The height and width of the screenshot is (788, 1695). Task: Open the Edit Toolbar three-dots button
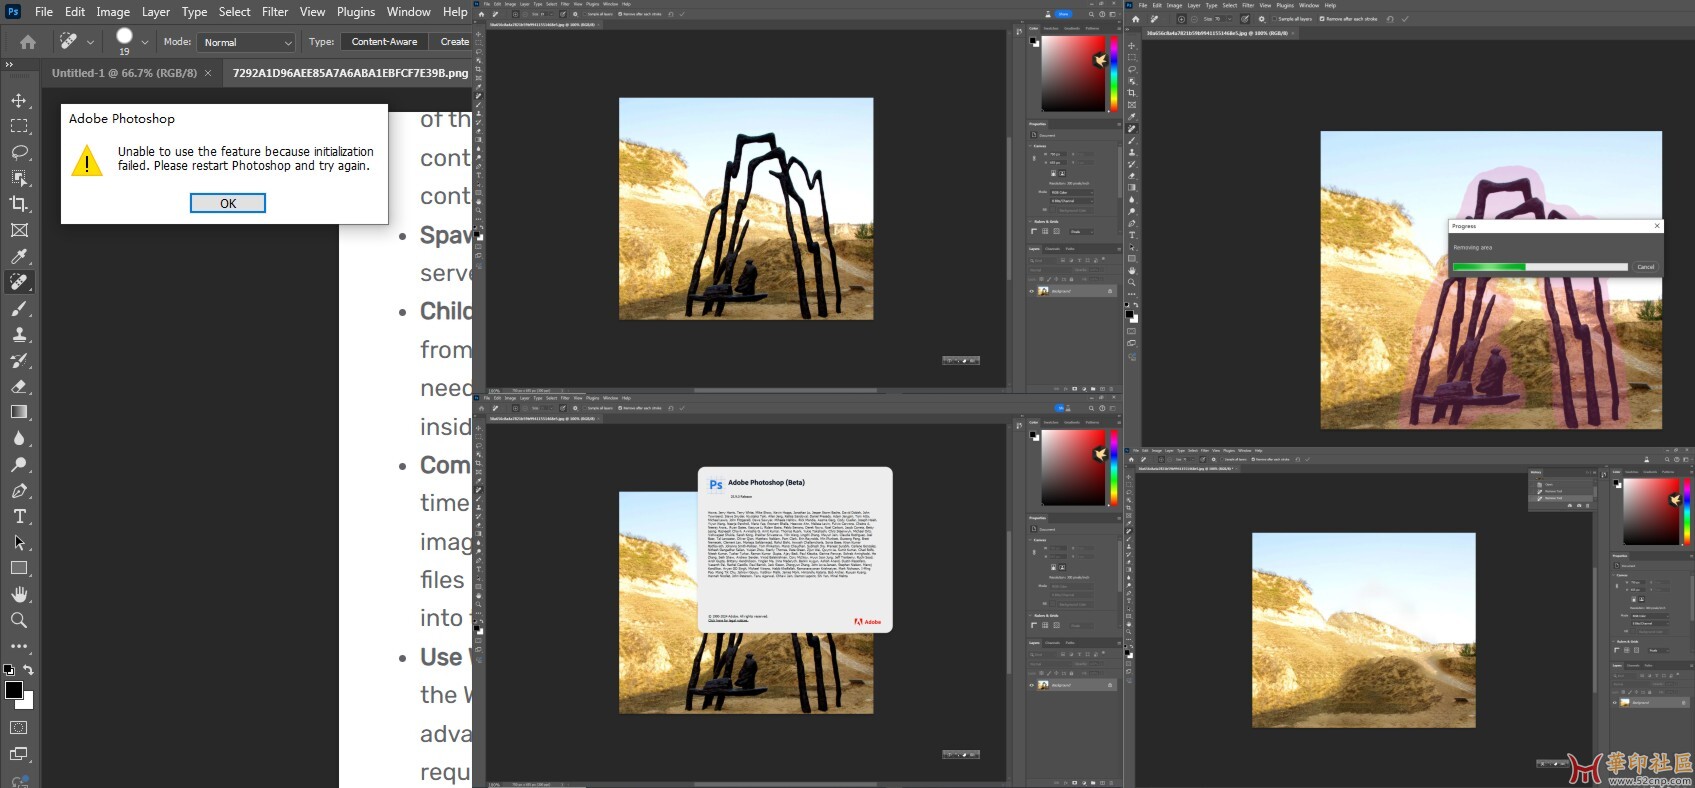click(x=19, y=646)
